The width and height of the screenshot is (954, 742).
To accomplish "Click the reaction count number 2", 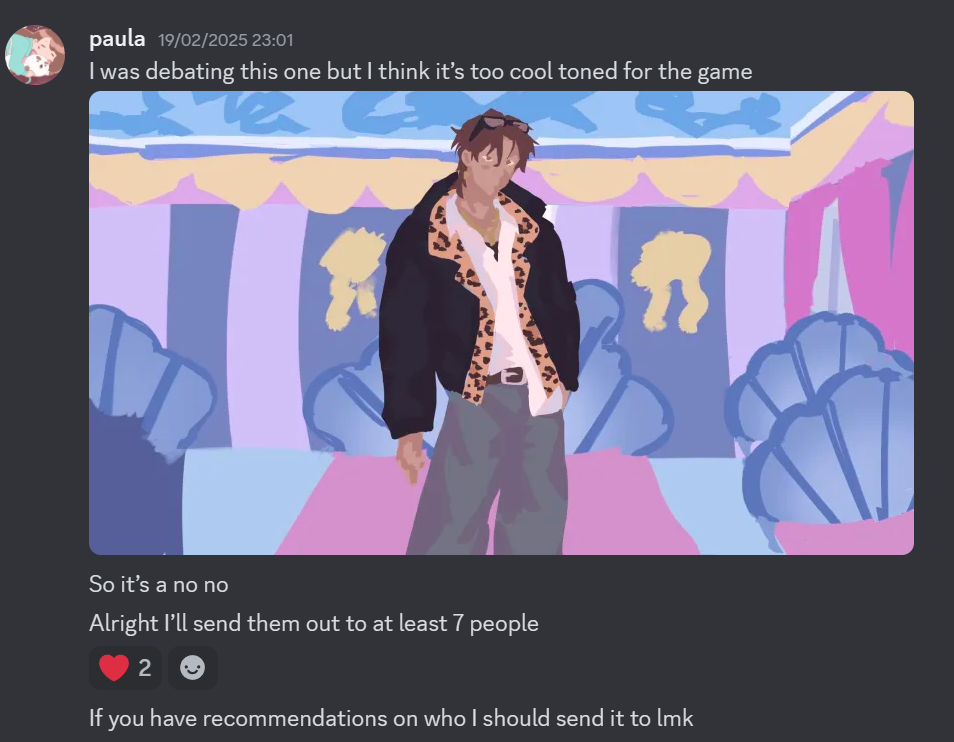I will pyautogui.click(x=145, y=668).
